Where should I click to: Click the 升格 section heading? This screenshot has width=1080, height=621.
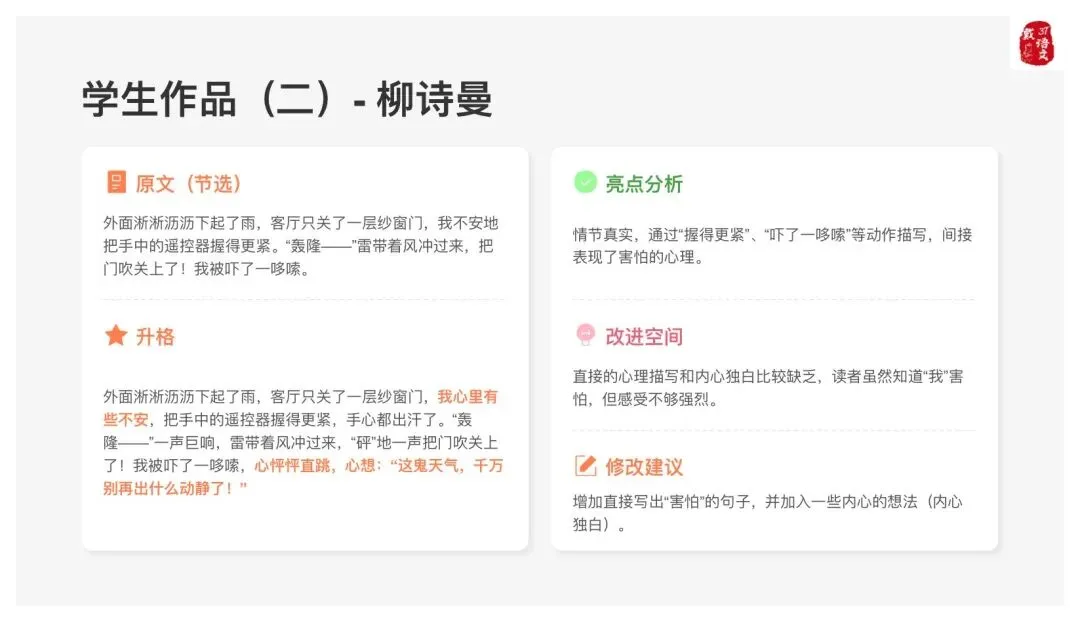pos(155,337)
